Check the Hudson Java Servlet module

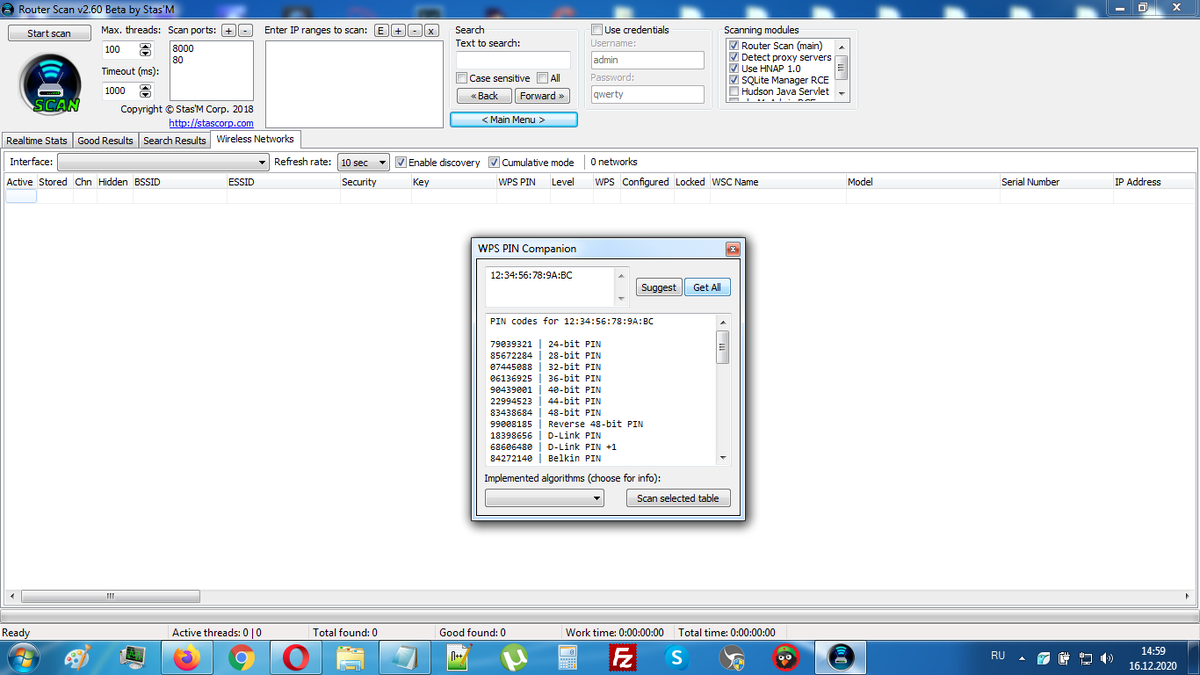coord(735,91)
